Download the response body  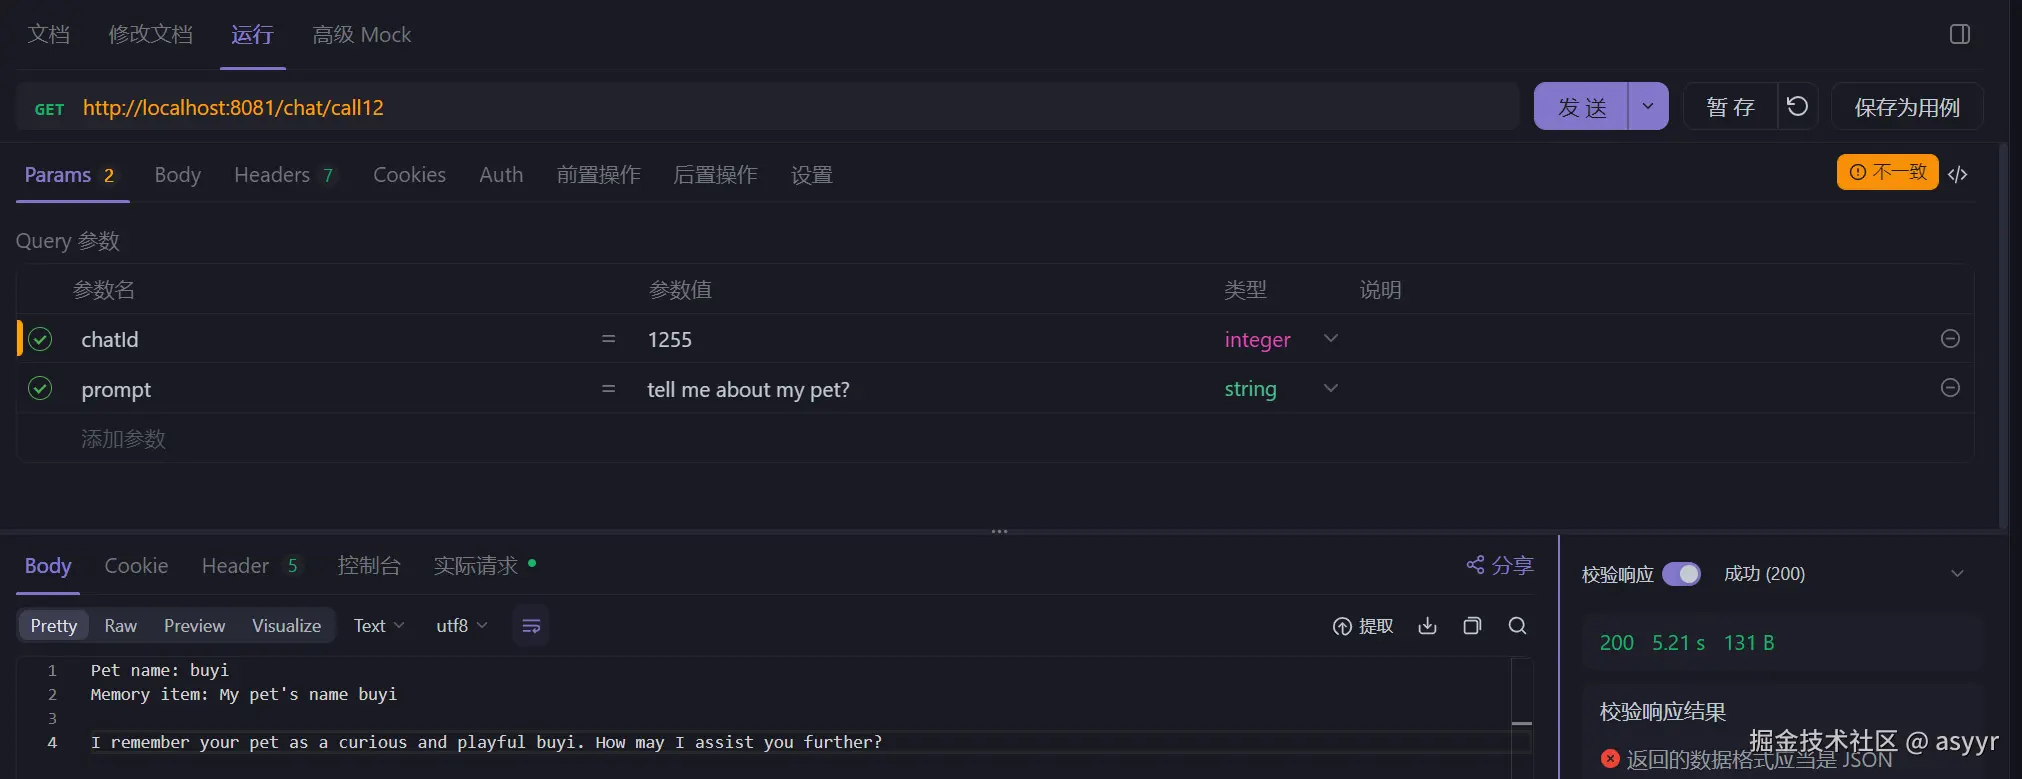click(x=1427, y=626)
